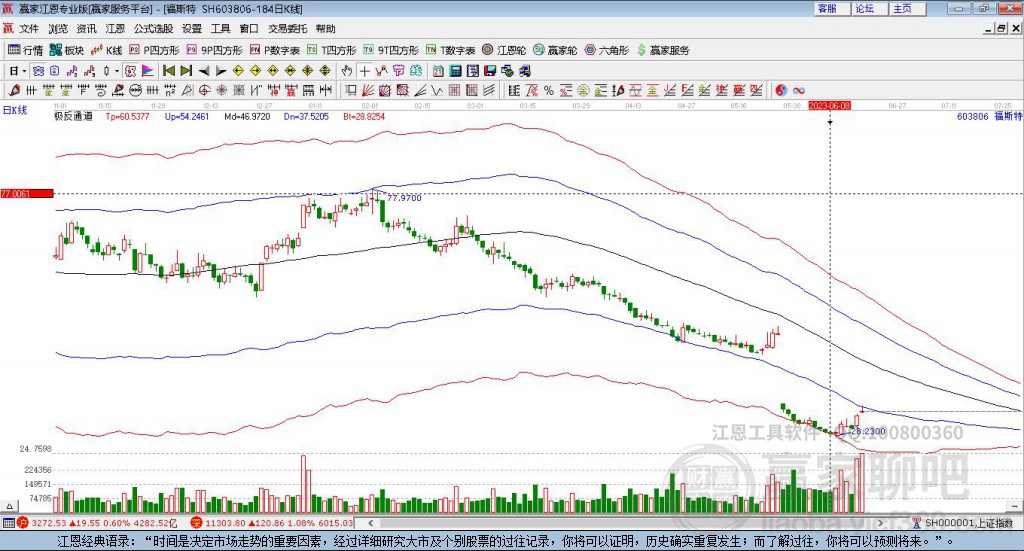The image size is (1024, 551).
Task: Select the percent sign drawing tool
Action: pos(549,91)
